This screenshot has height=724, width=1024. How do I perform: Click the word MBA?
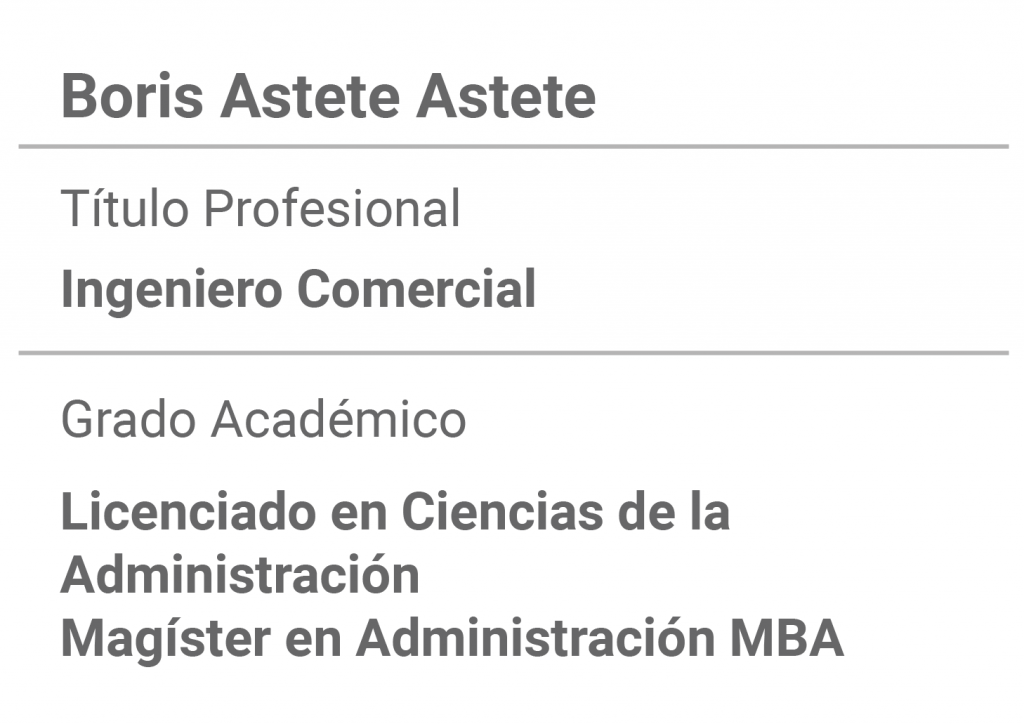tap(786, 637)
